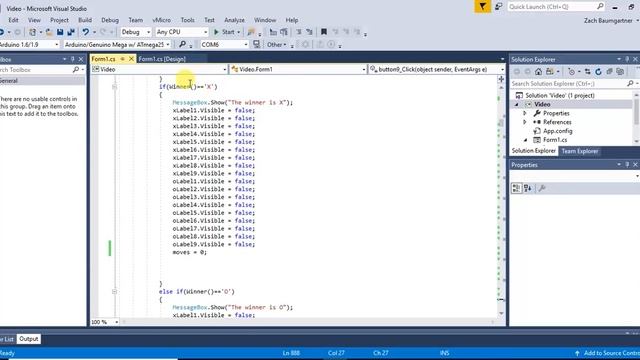Toggle bookmark using the bookmark icon
The height and width of the screenshot is (360, 640).
point(324,32)
